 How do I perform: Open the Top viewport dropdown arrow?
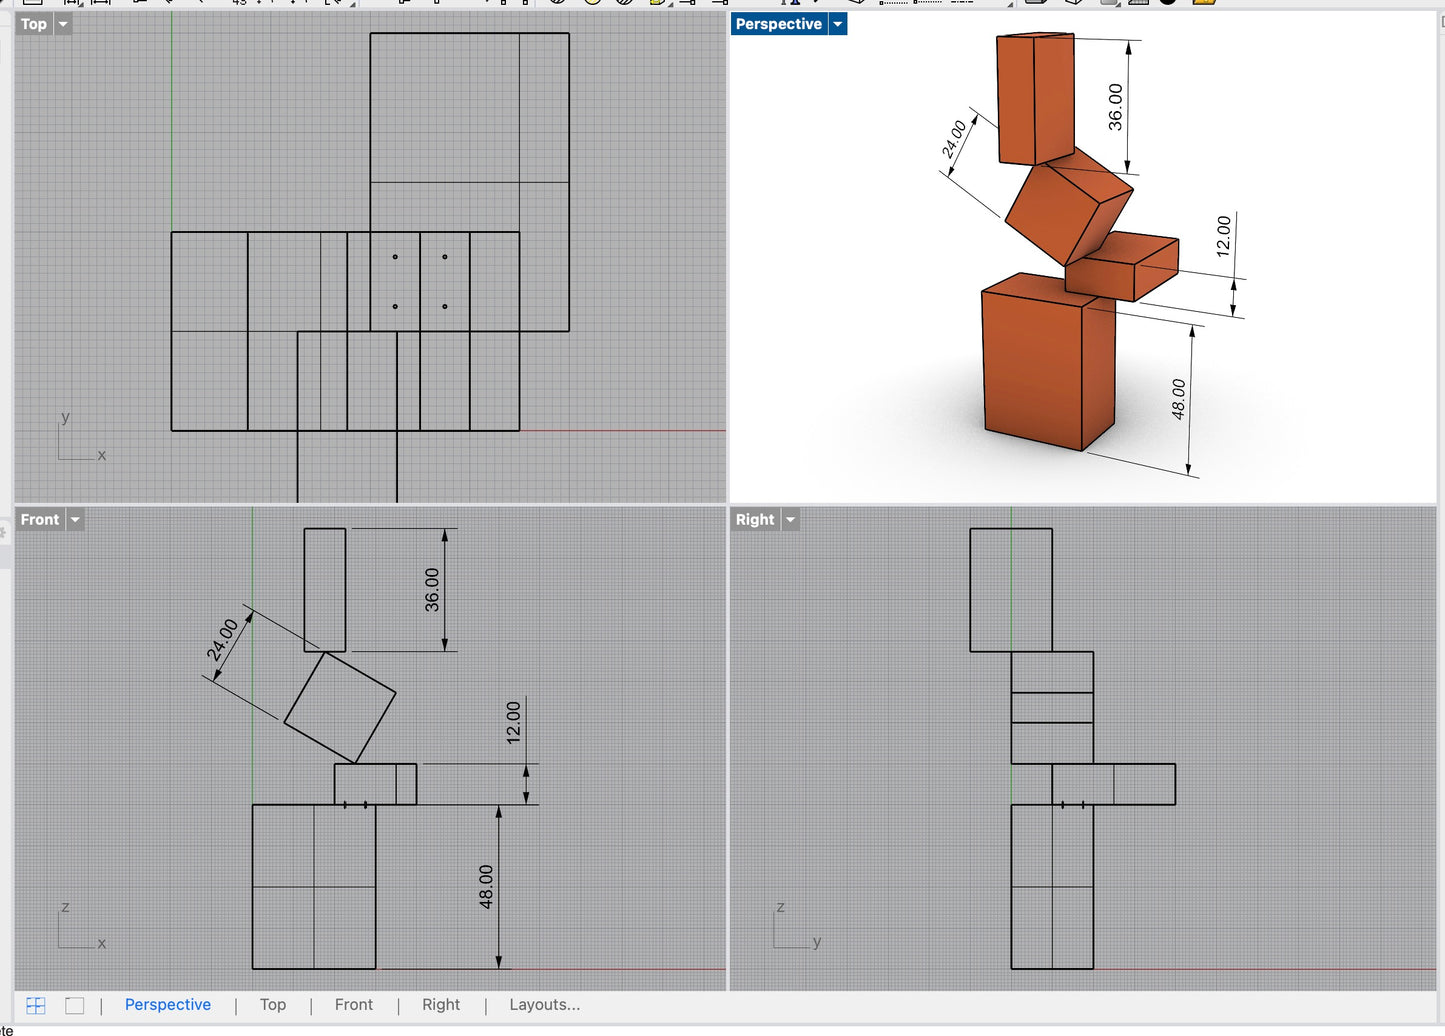click(63, 24)
